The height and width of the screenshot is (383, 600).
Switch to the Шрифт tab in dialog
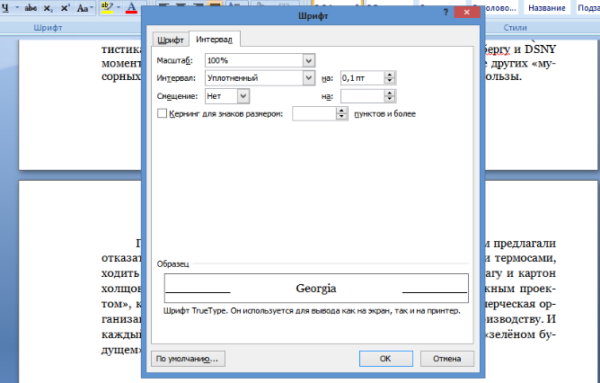[x=170, y=40]
